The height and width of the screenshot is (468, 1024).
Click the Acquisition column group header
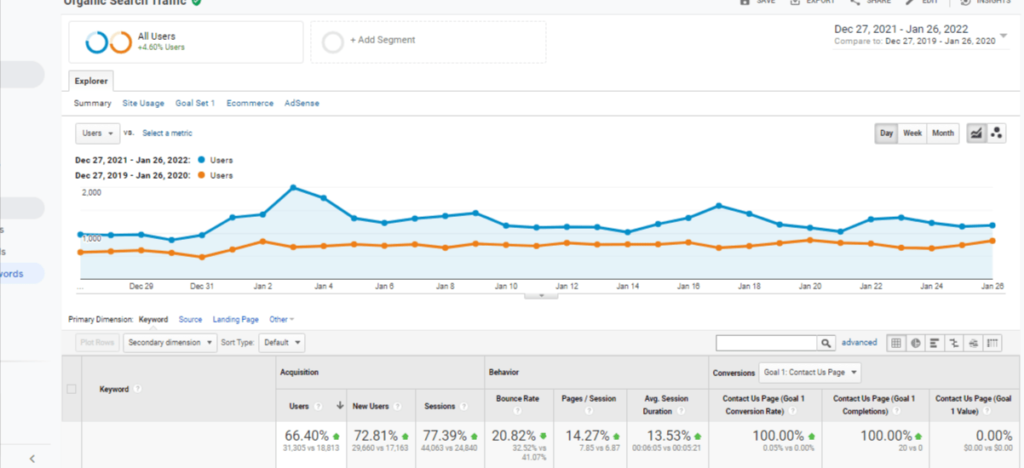click(x=300, y=371)
